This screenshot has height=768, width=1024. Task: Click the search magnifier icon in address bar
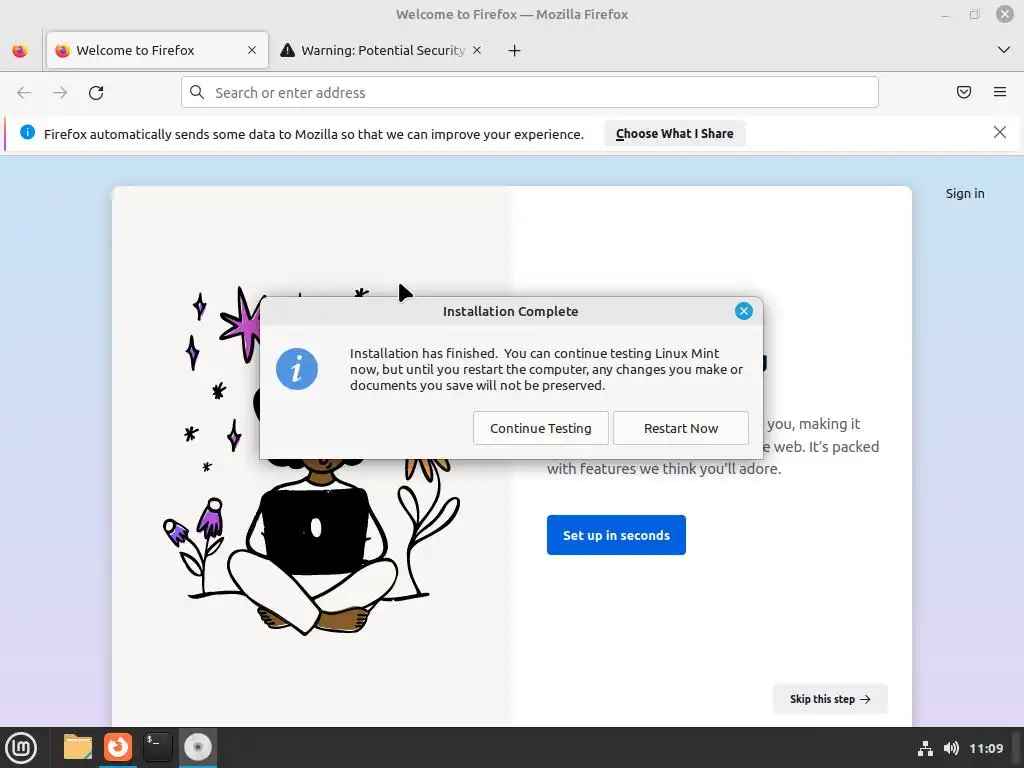pyautogui.click(x=197, y=92)
